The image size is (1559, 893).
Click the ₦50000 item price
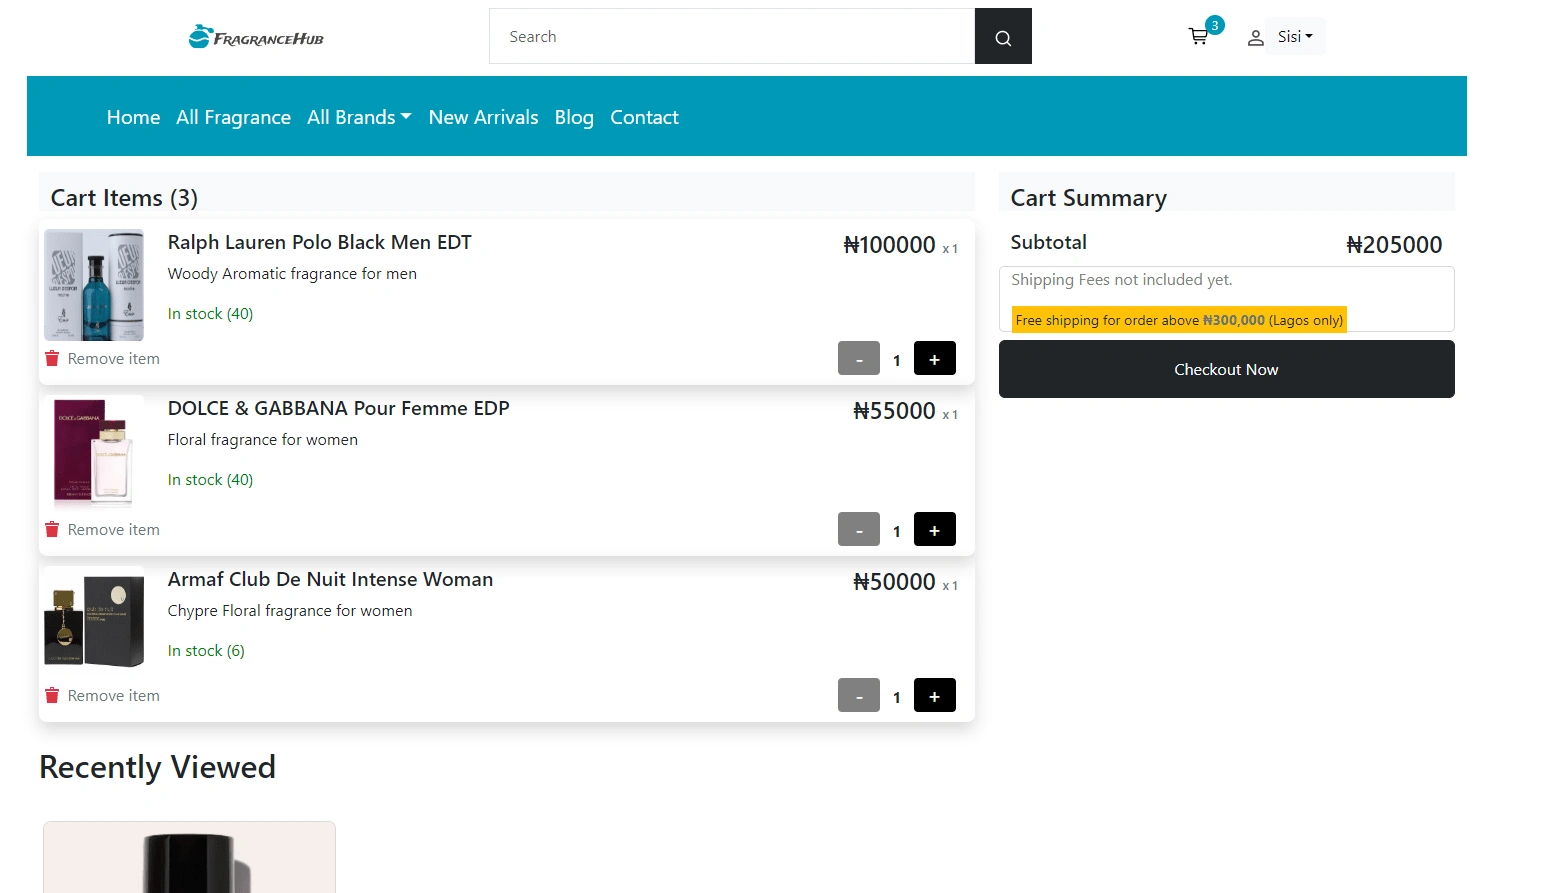coord(894,582)
